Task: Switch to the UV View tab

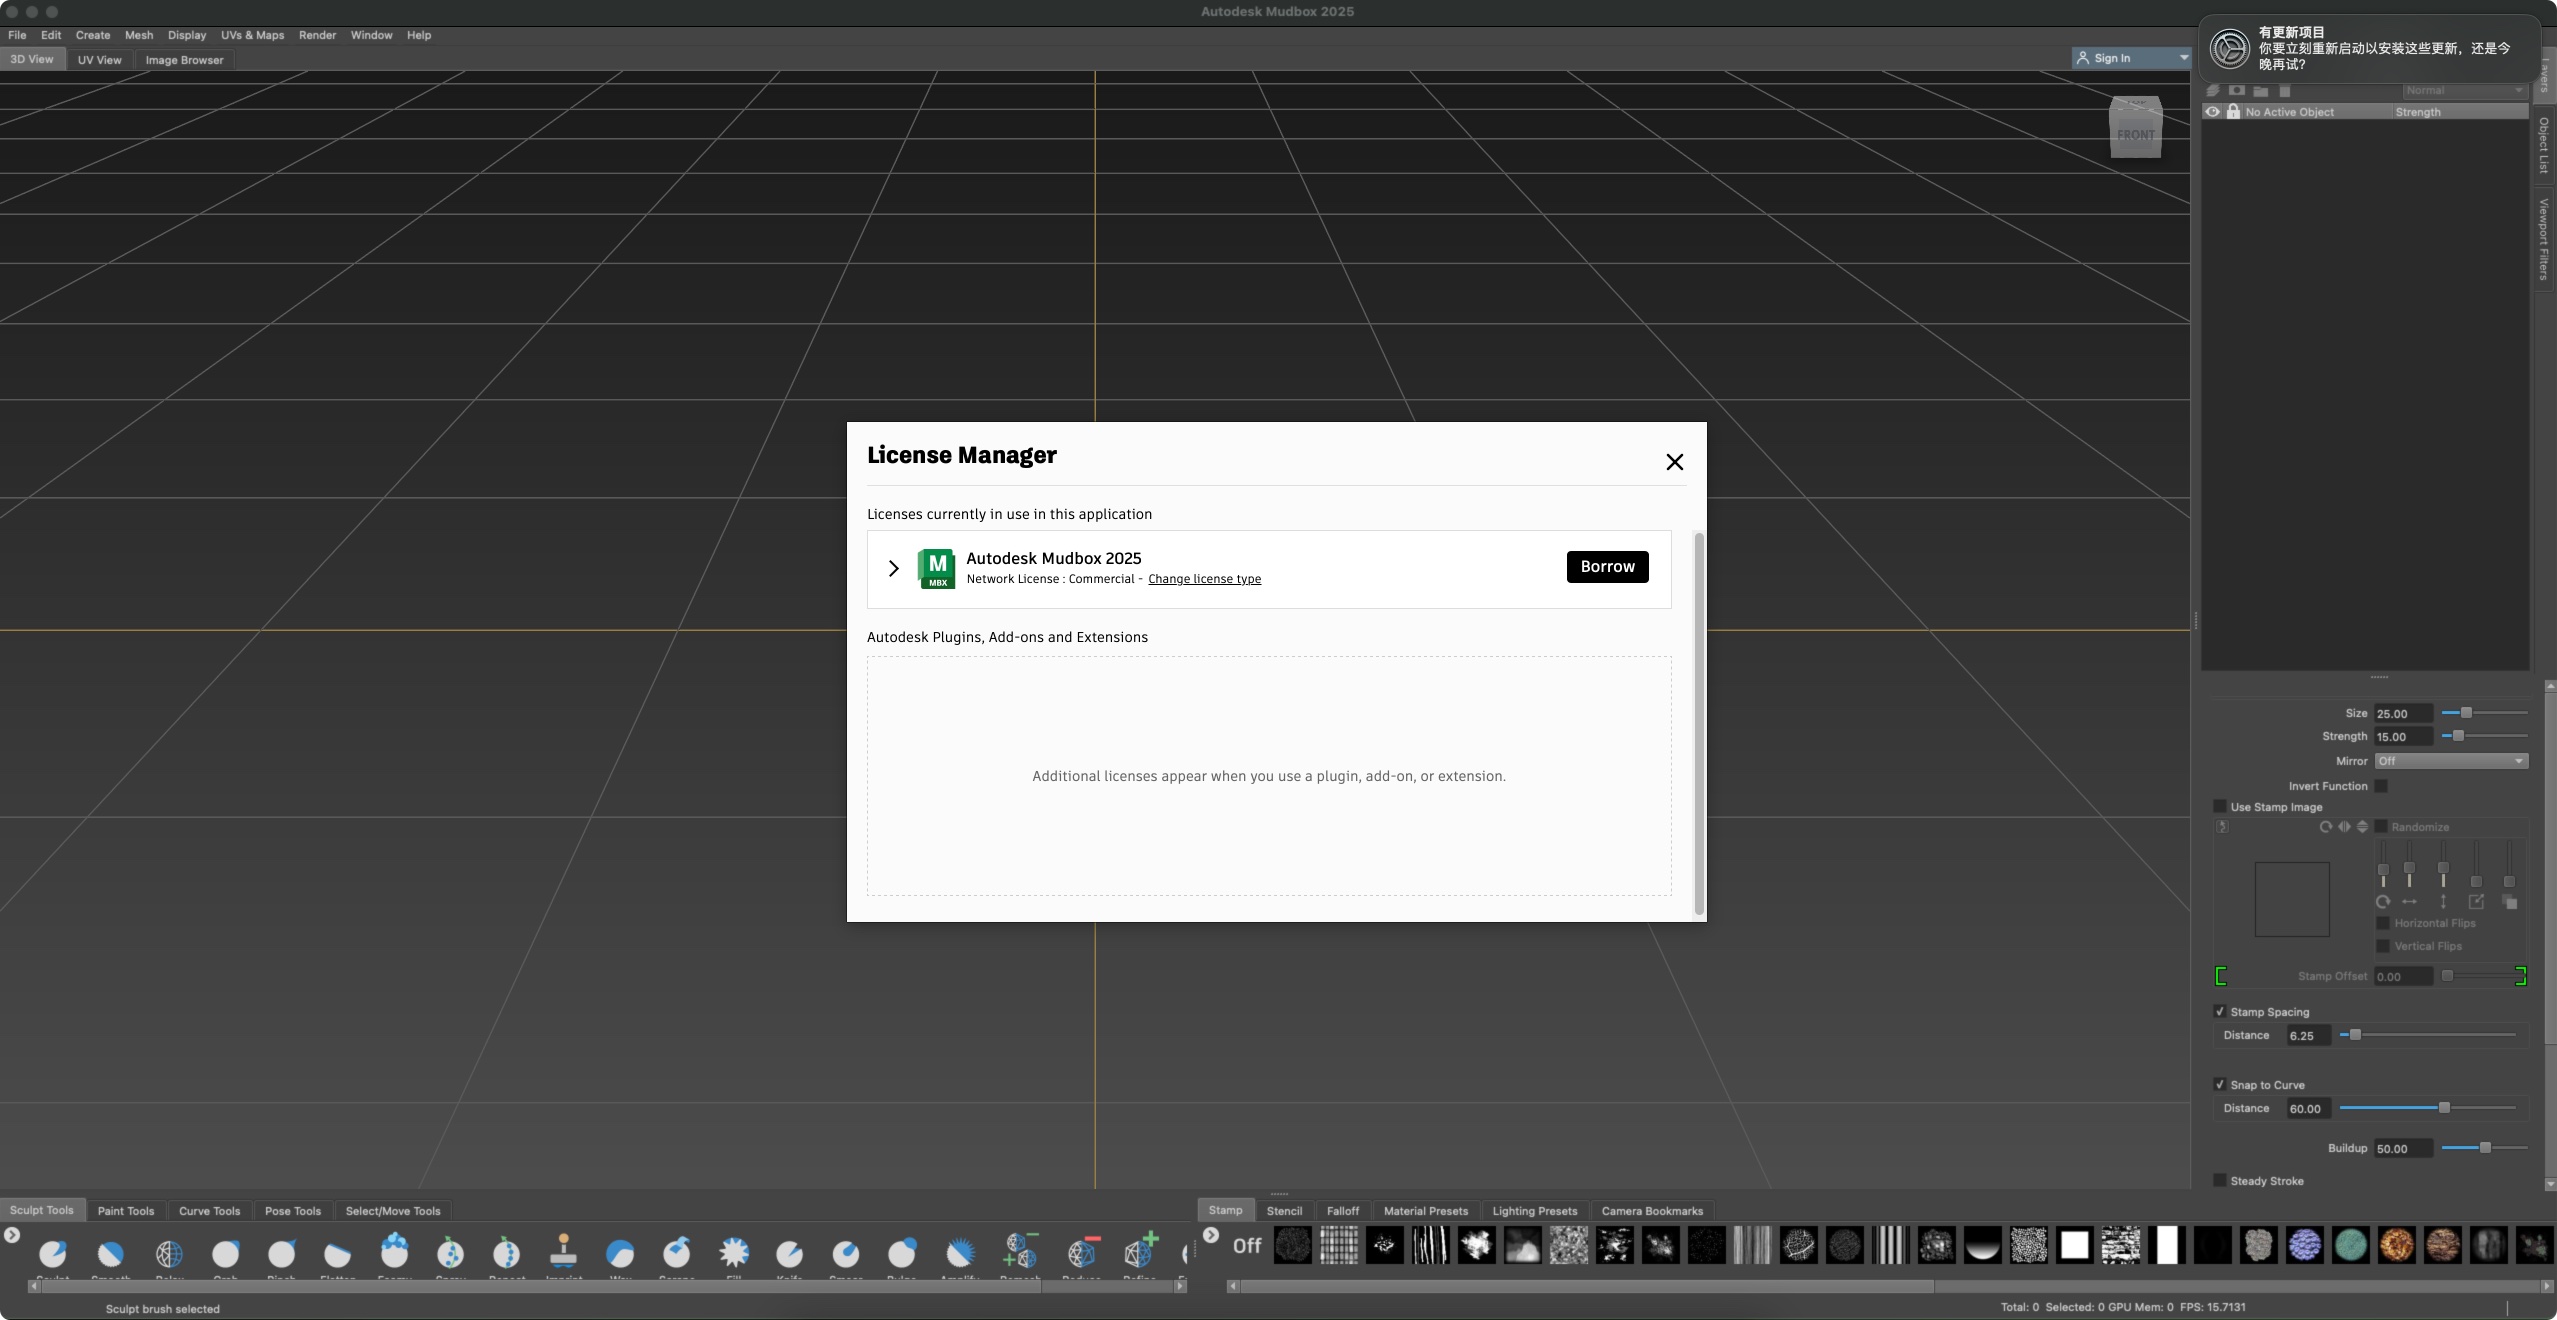Action: pos(98,59)
